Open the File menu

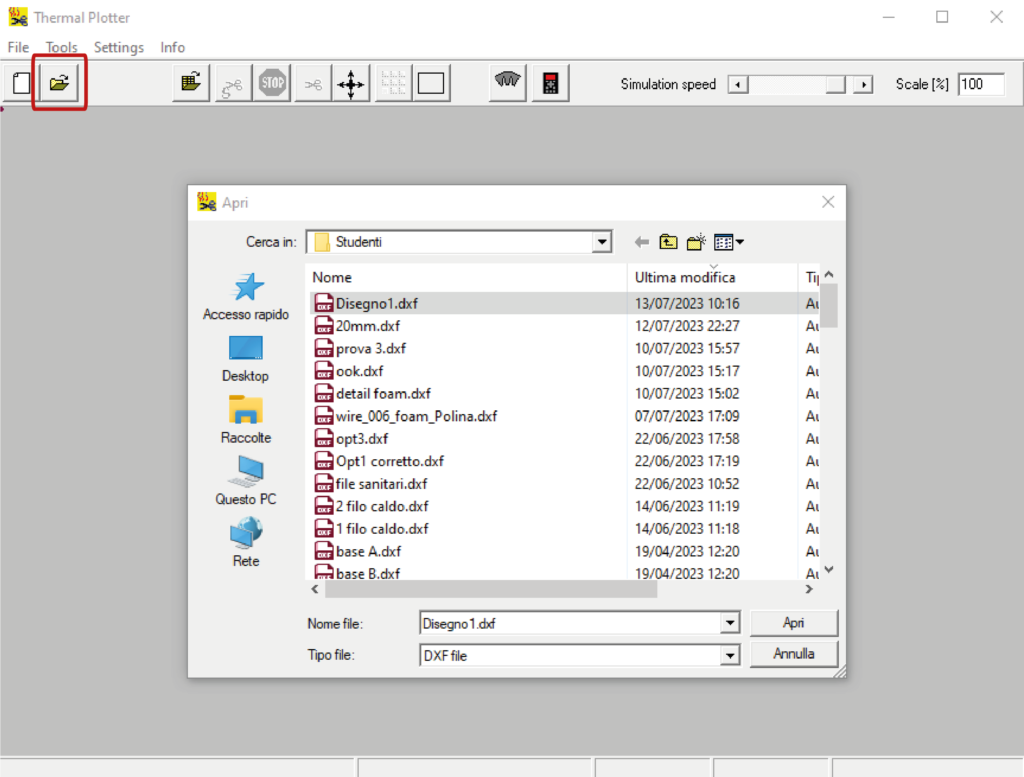click(18, 47)
